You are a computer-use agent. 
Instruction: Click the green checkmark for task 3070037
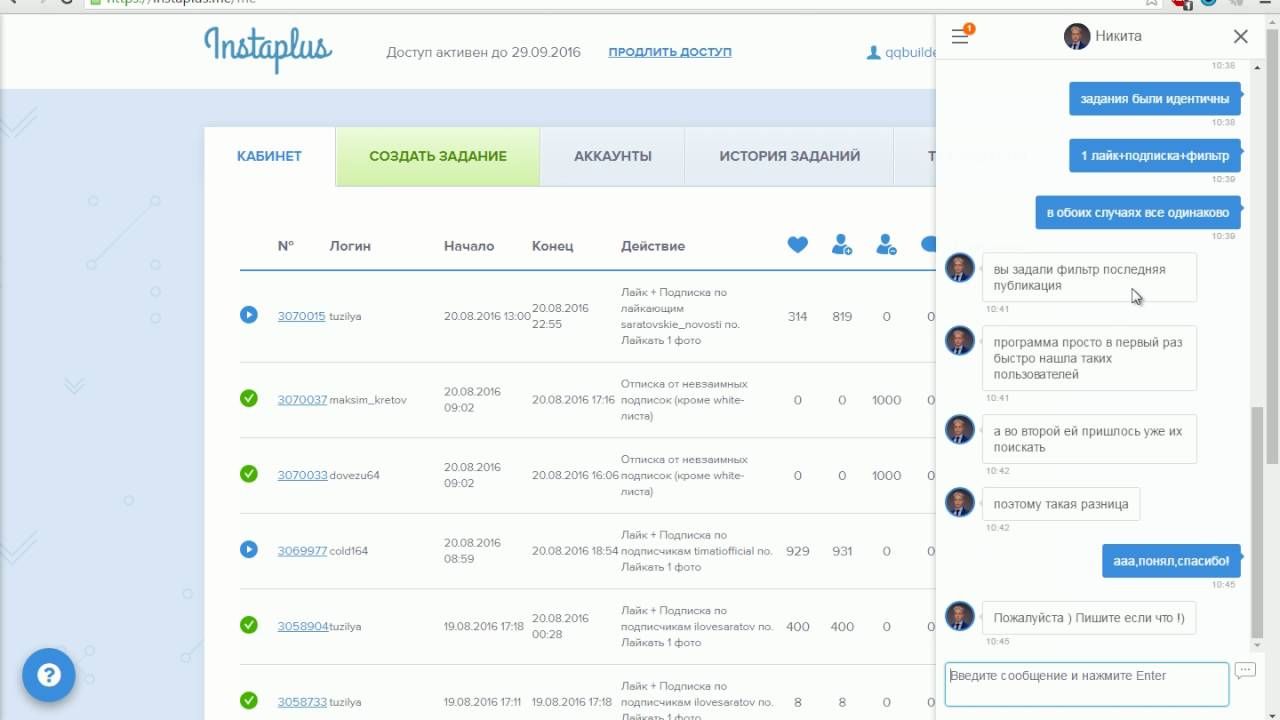tap(249, 399)
